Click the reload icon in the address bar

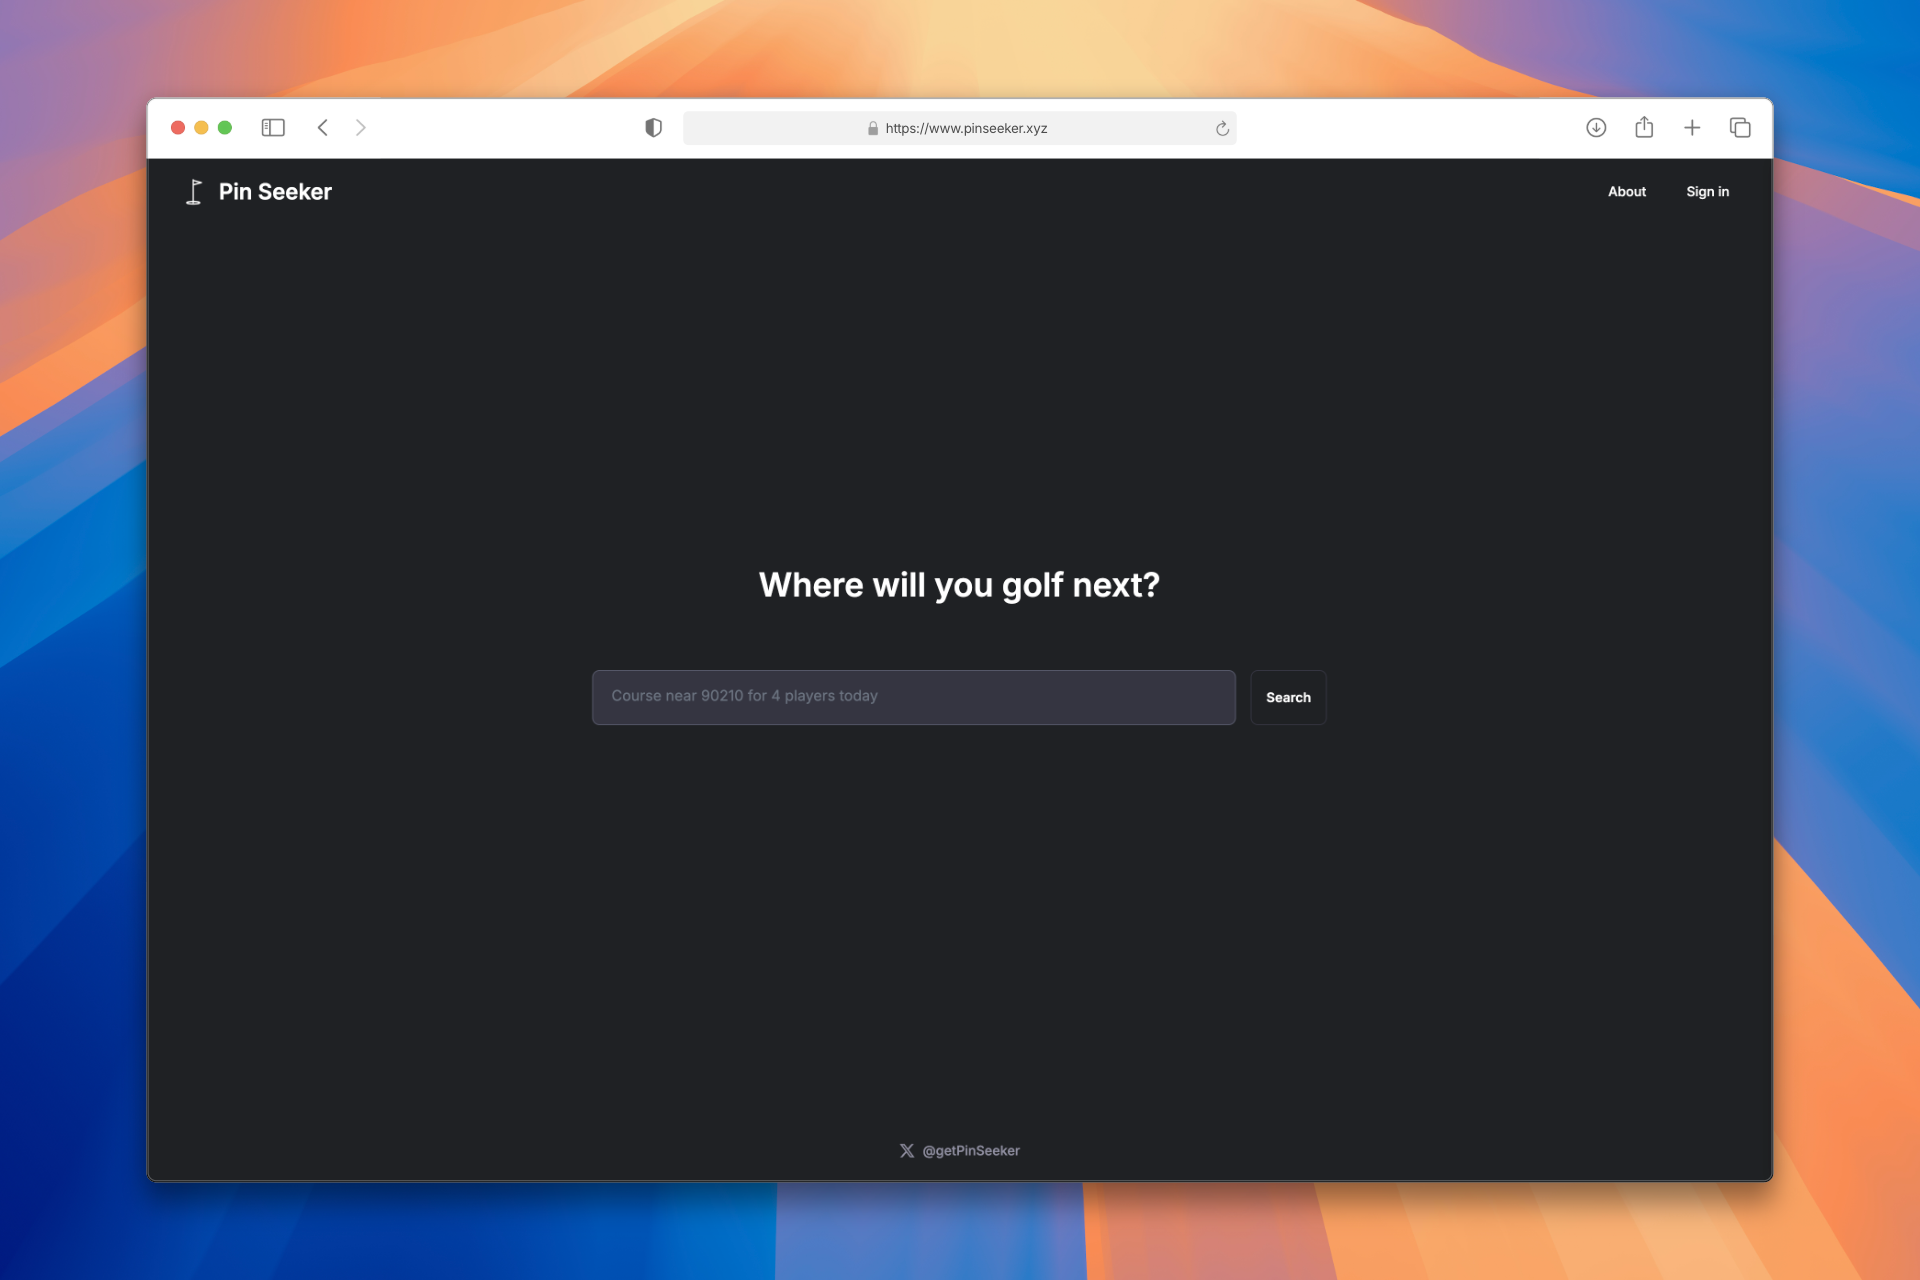[x=1220, y=128]
